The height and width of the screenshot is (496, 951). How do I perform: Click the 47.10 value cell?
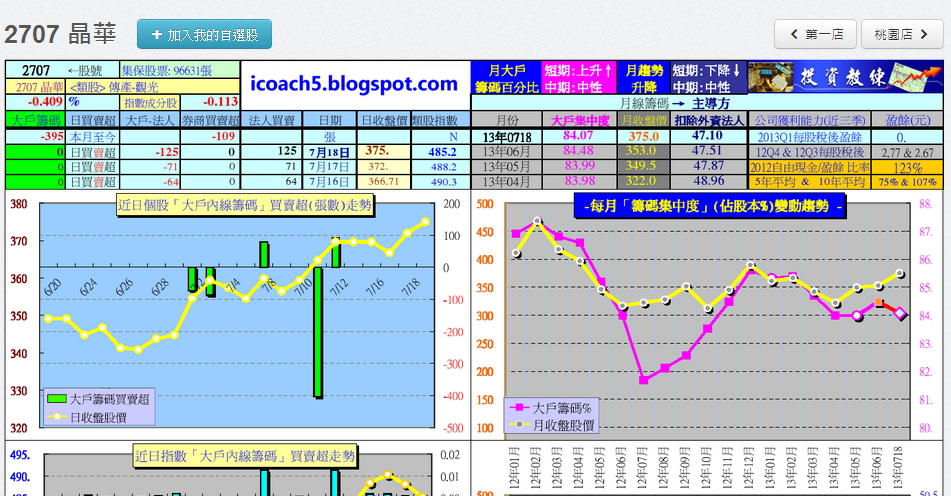[708, 136]
